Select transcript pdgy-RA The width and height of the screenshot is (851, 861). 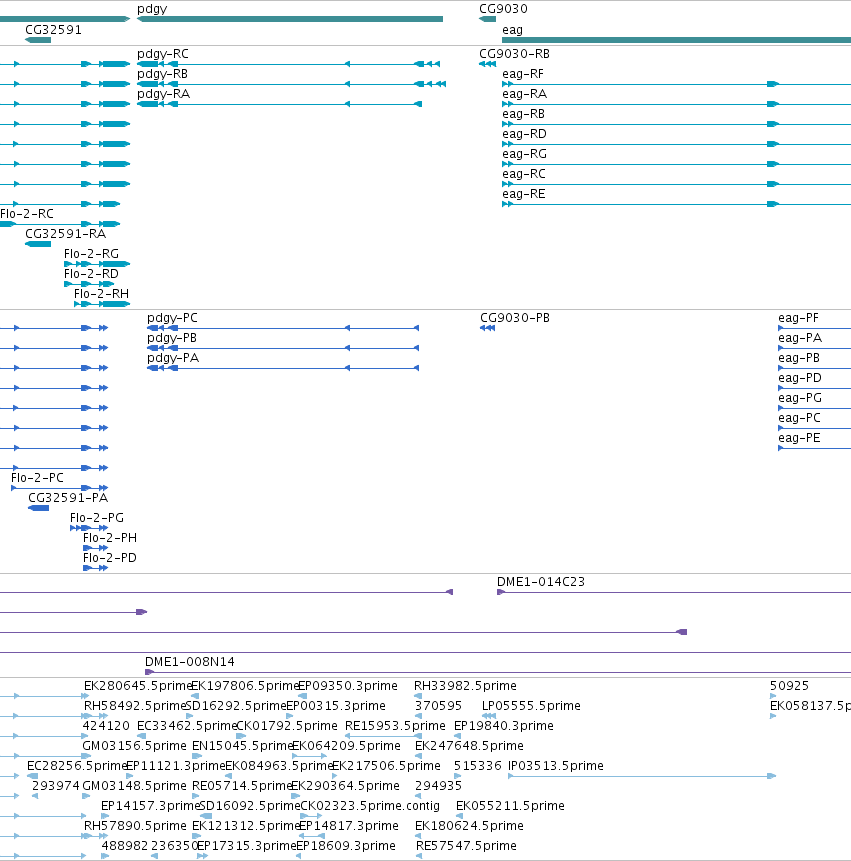point(279,104)
